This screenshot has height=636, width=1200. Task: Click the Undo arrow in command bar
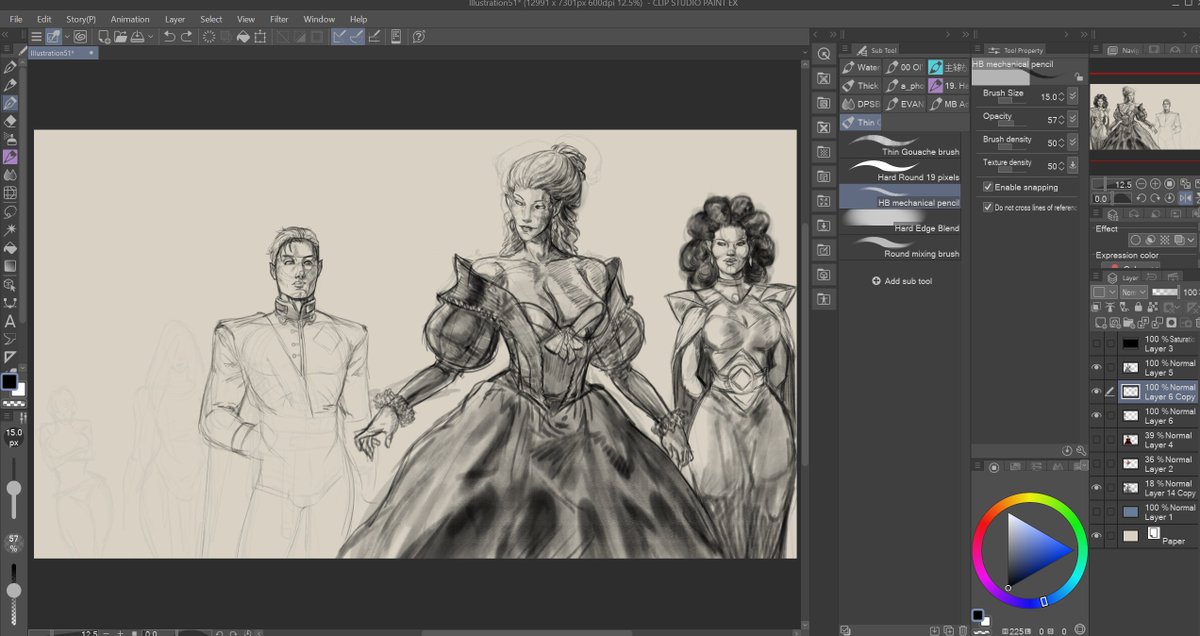[x=169, y=37]
